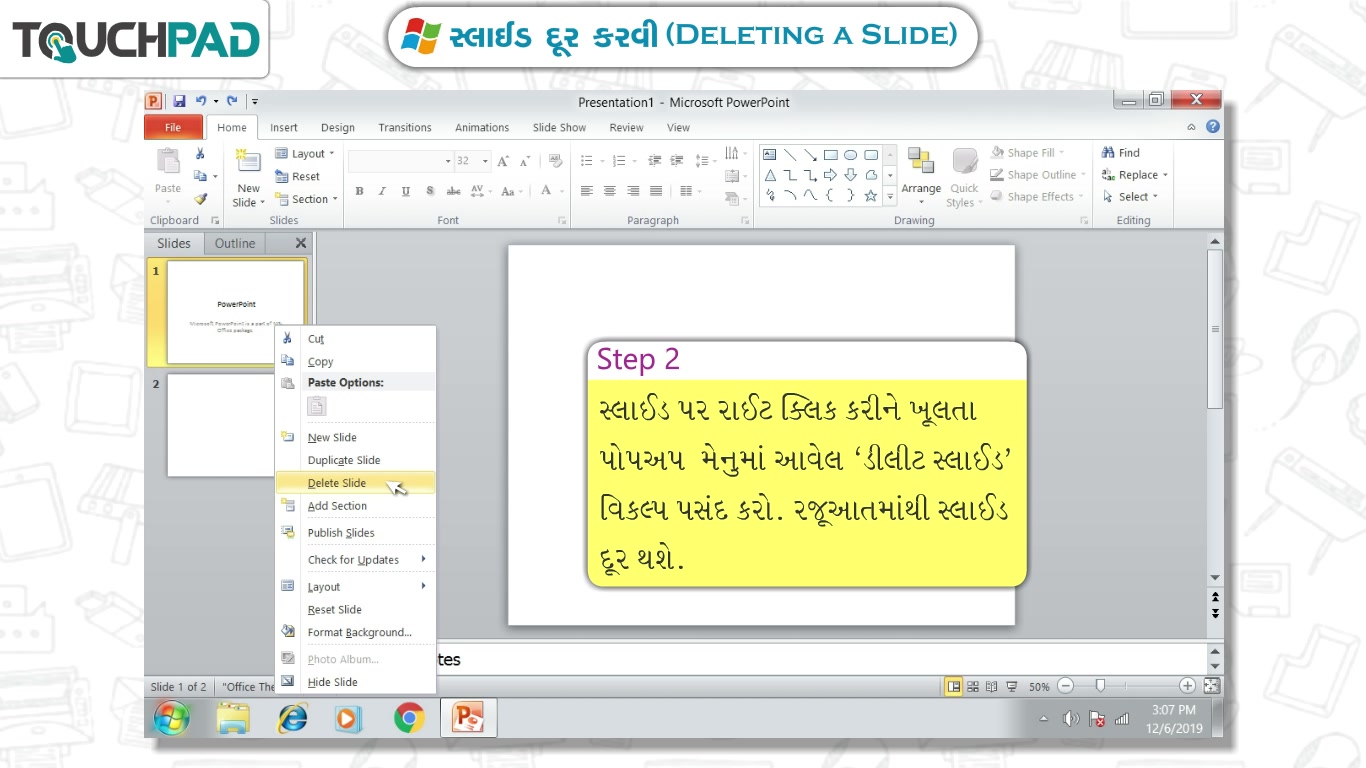The width and height of the screenshot is (1366, 768).
Task: Open Google Chrome from taskbar
Action: point(408,718)
